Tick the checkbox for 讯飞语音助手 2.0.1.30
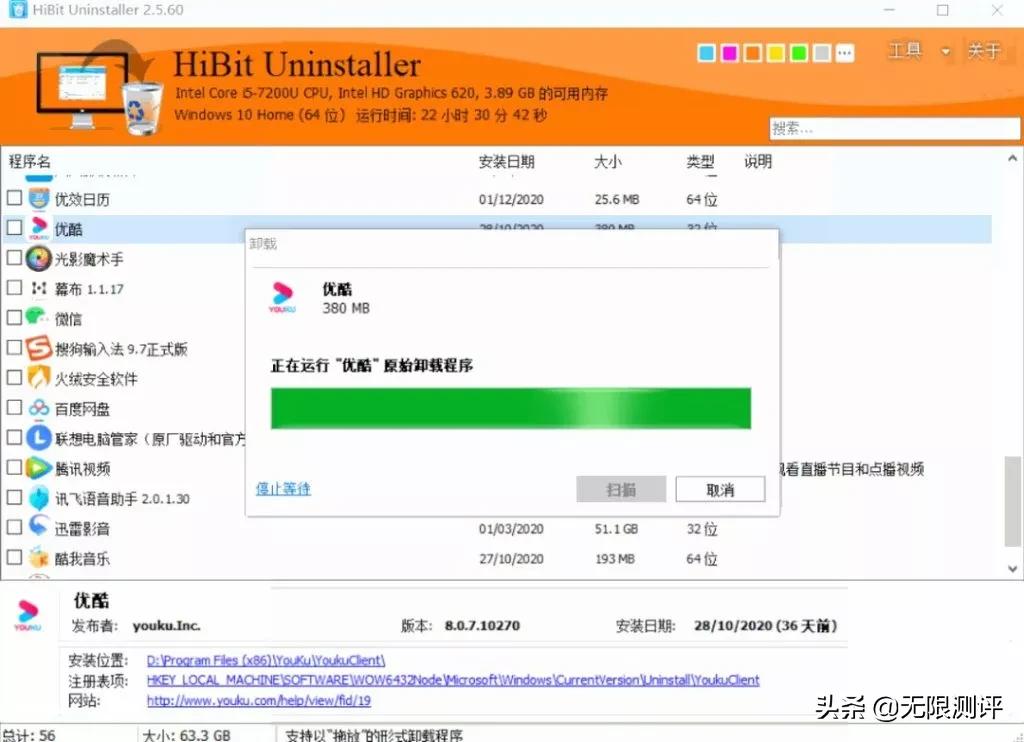This screenshot has width=1024, height=742. click(14, 497)
